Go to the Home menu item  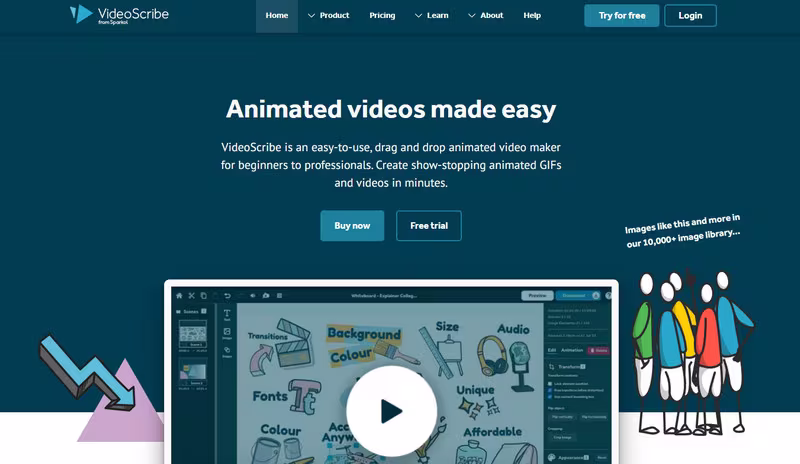pos(277,15)
